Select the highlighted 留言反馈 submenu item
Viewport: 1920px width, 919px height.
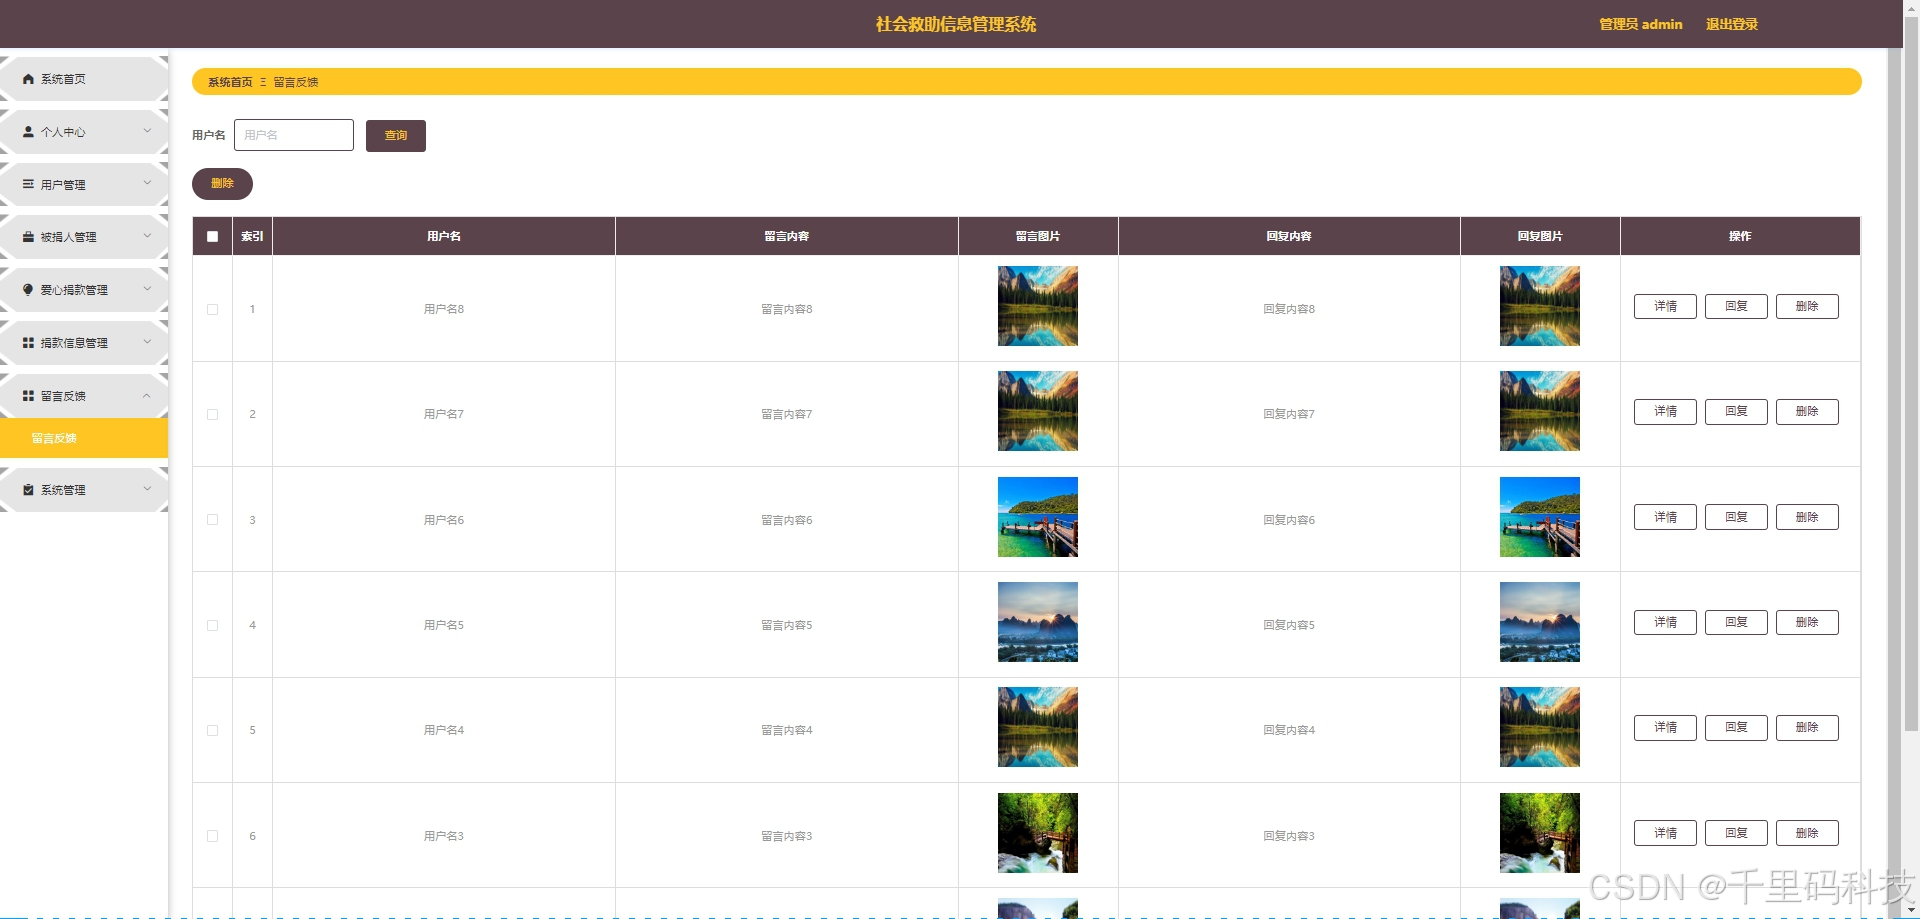tap(84, 438)
